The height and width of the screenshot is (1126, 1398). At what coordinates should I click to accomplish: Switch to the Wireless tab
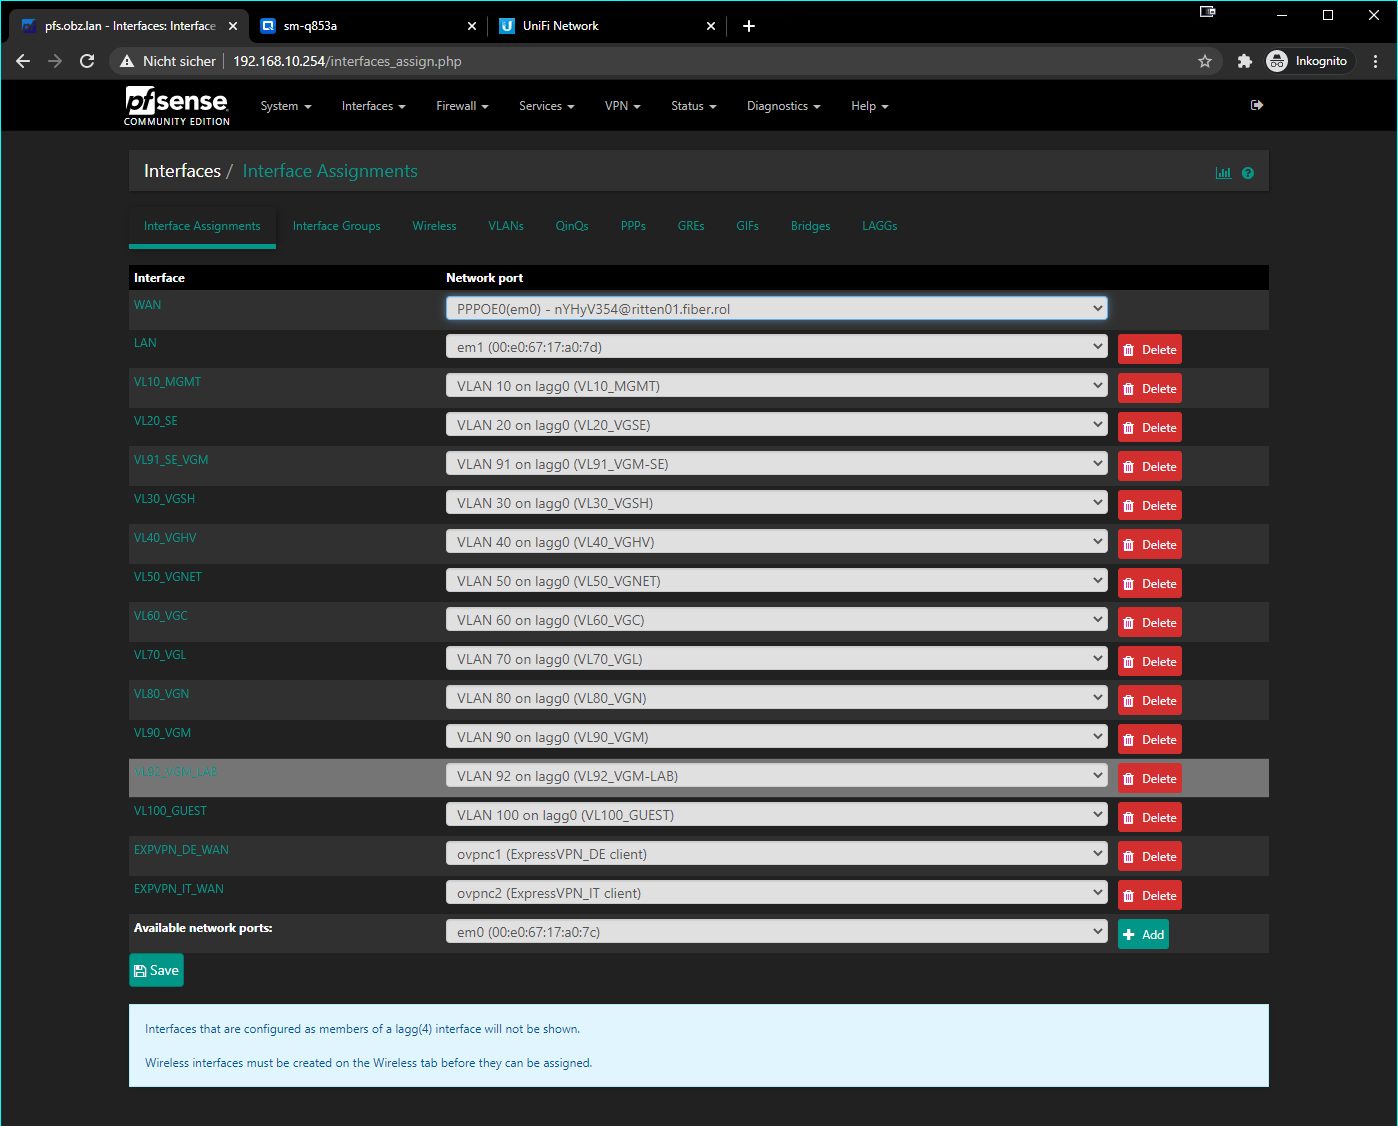[434, 226]
